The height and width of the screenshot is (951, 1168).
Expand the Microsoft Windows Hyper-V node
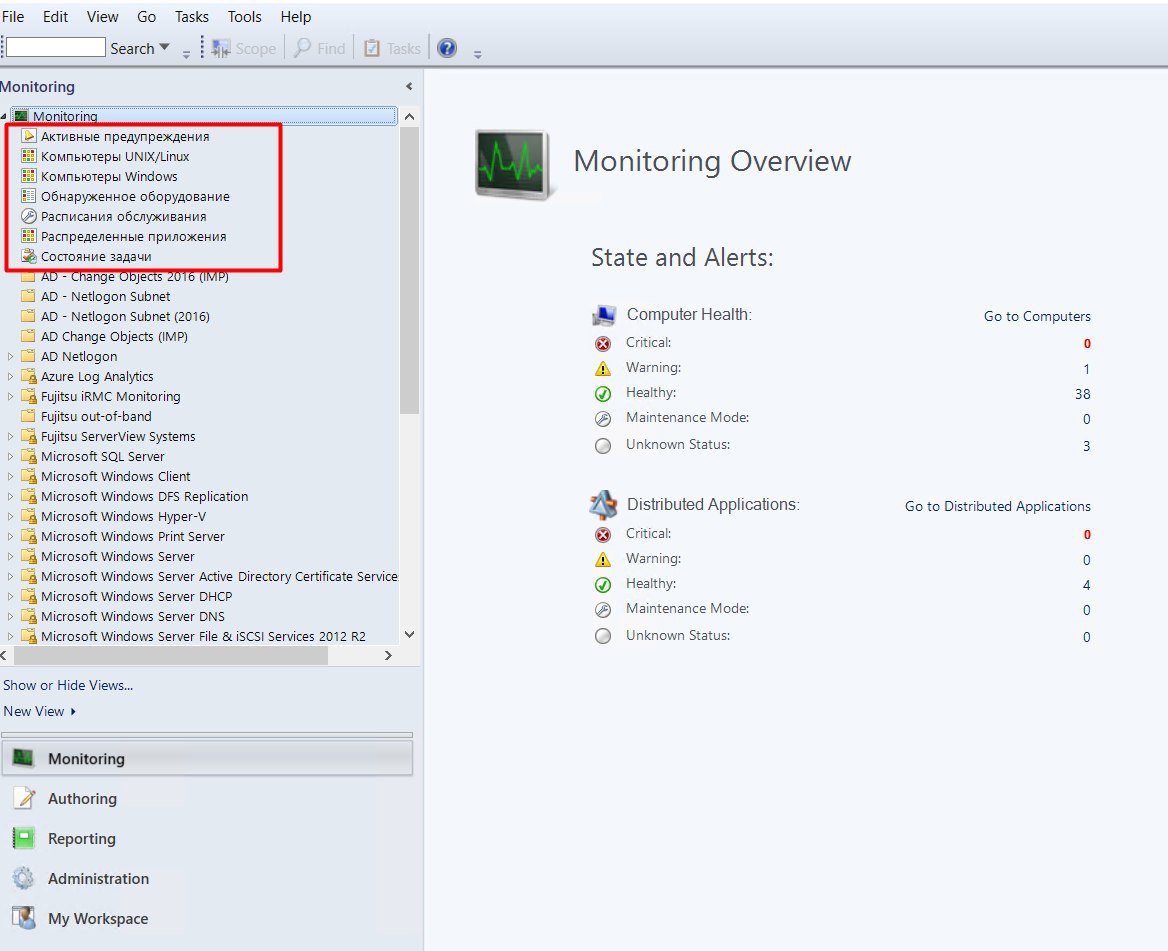tap(10, 516)
